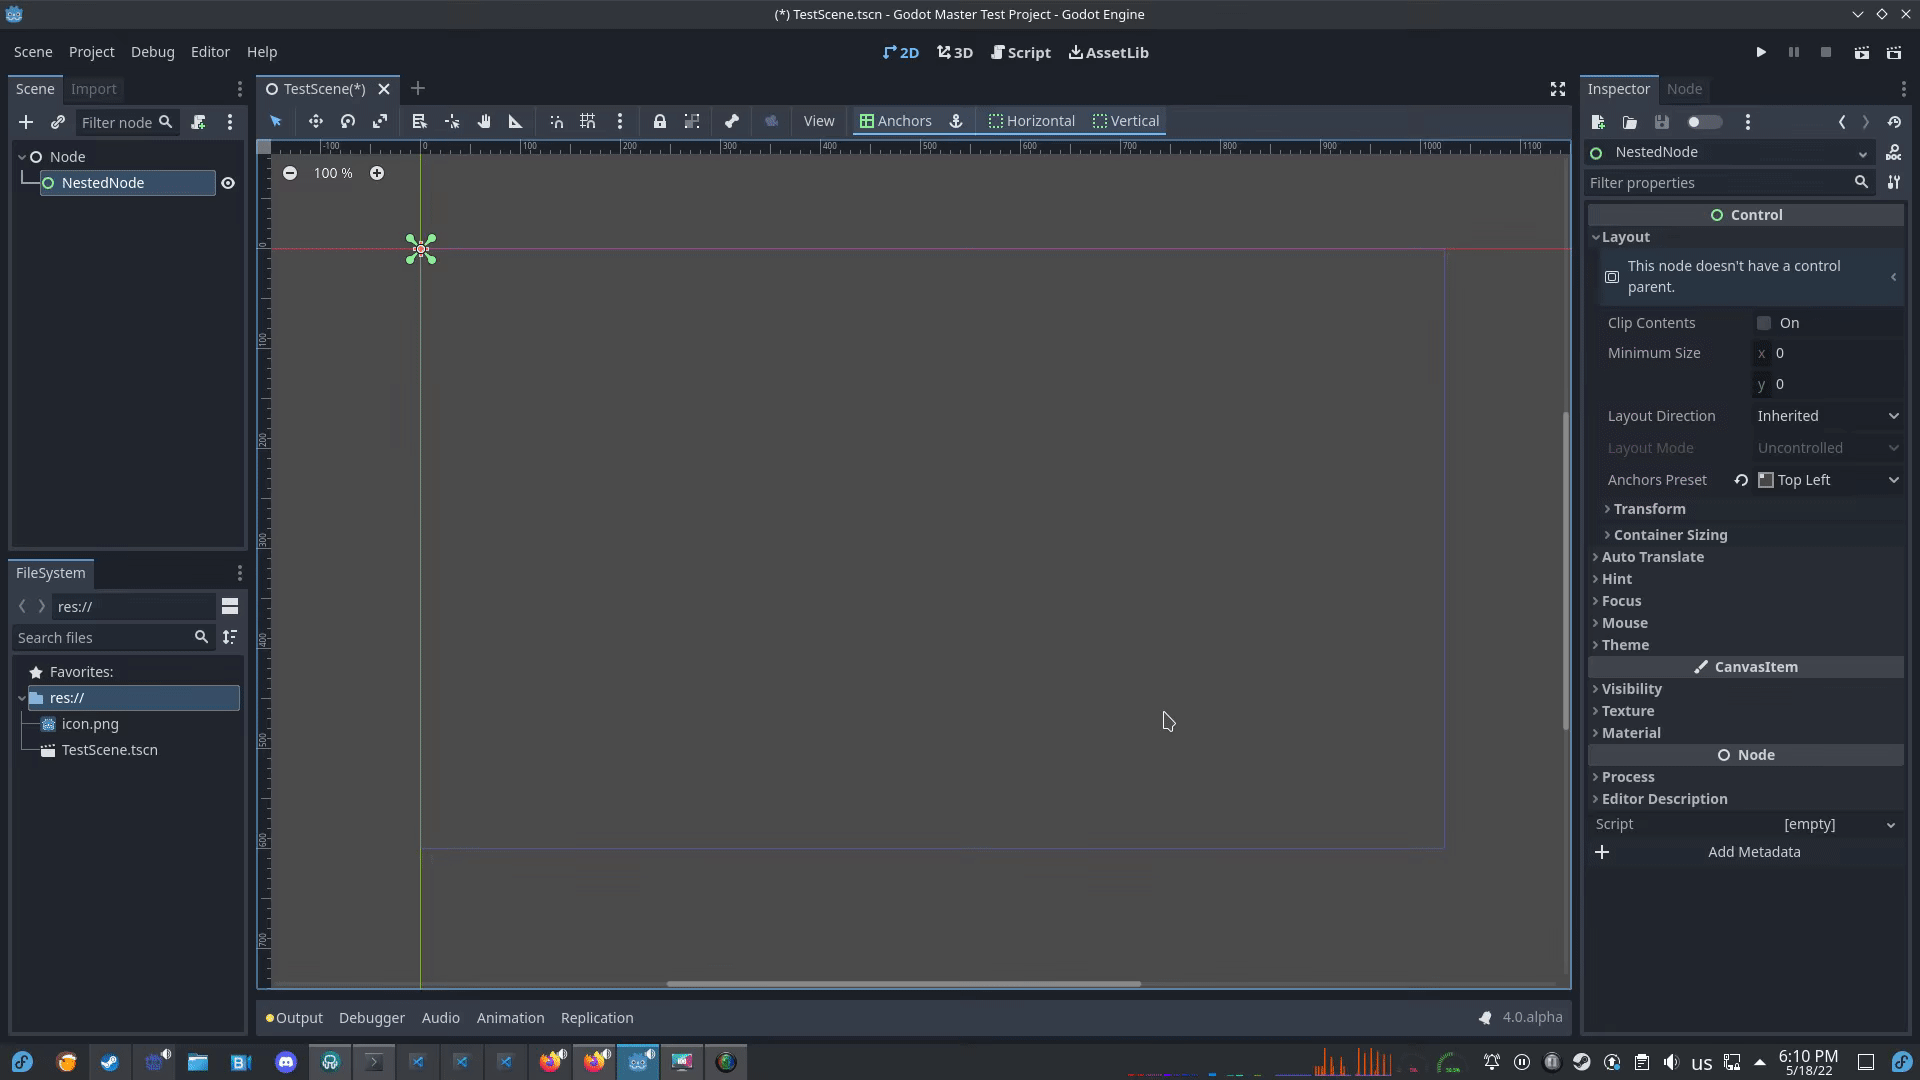Select the Move Mode tool
This screenshot has height=1080, width=1920.
(315, 121)
